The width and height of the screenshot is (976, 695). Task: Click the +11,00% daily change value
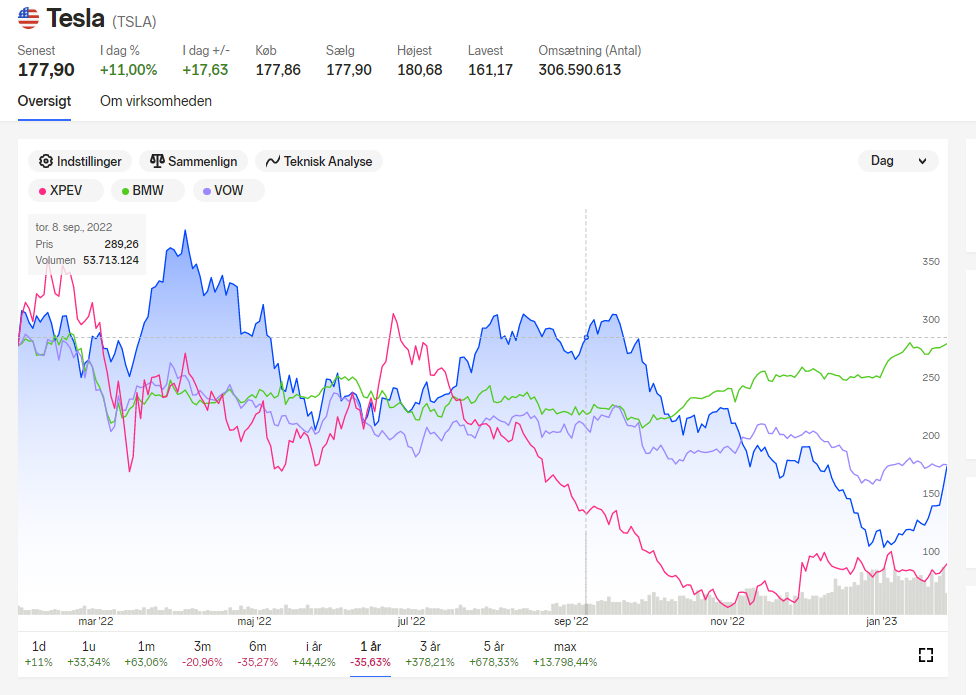click(x=128, y=70)
